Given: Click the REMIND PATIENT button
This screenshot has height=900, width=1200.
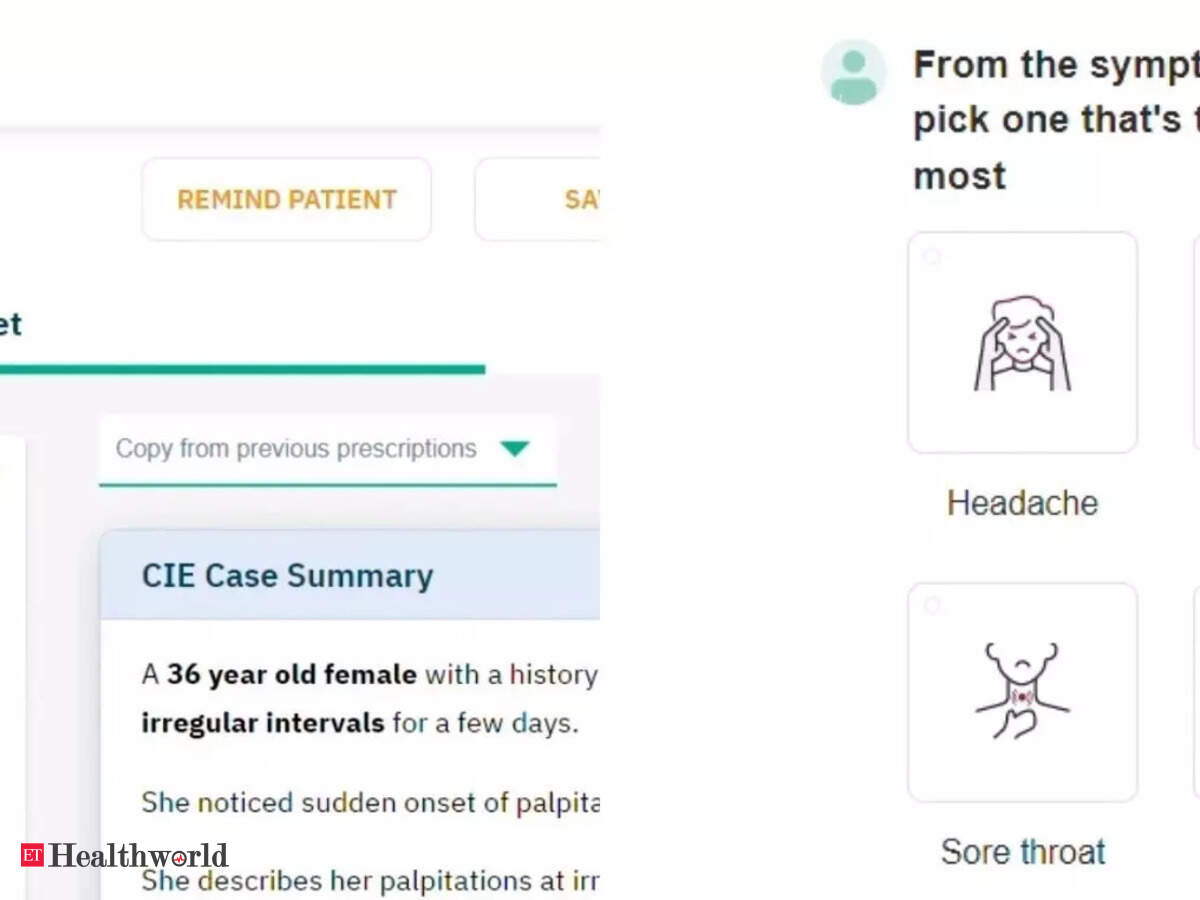Looking at the screenshot, I should 287,199.
